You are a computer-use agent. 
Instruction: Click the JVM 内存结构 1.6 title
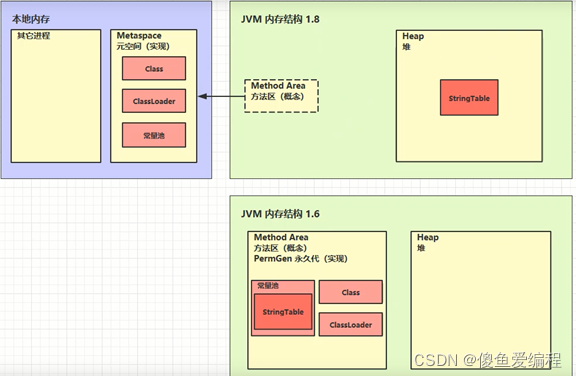pyautogui.click(x=280, y=214)
